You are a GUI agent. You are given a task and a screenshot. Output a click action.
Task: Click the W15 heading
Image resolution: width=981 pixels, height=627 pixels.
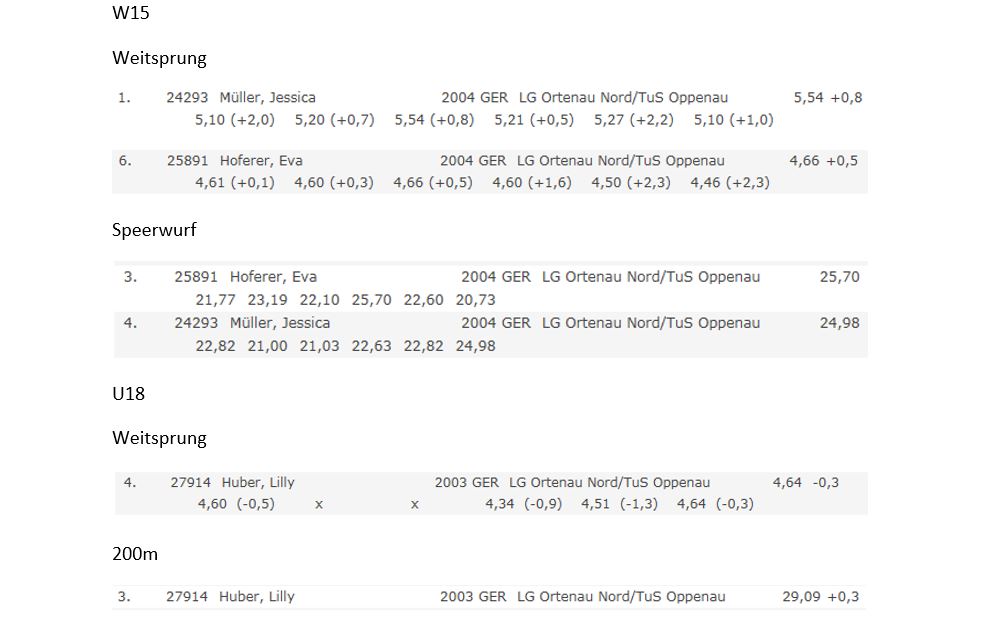tap(131, 13)
